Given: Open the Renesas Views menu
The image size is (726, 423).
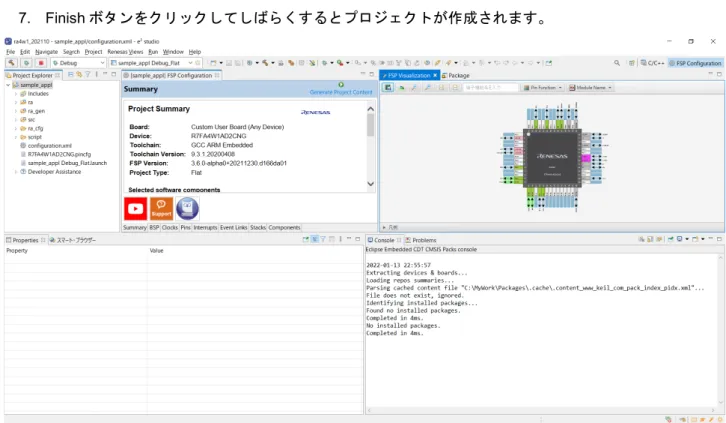Looking at the screenshot, I should point(125,52).
